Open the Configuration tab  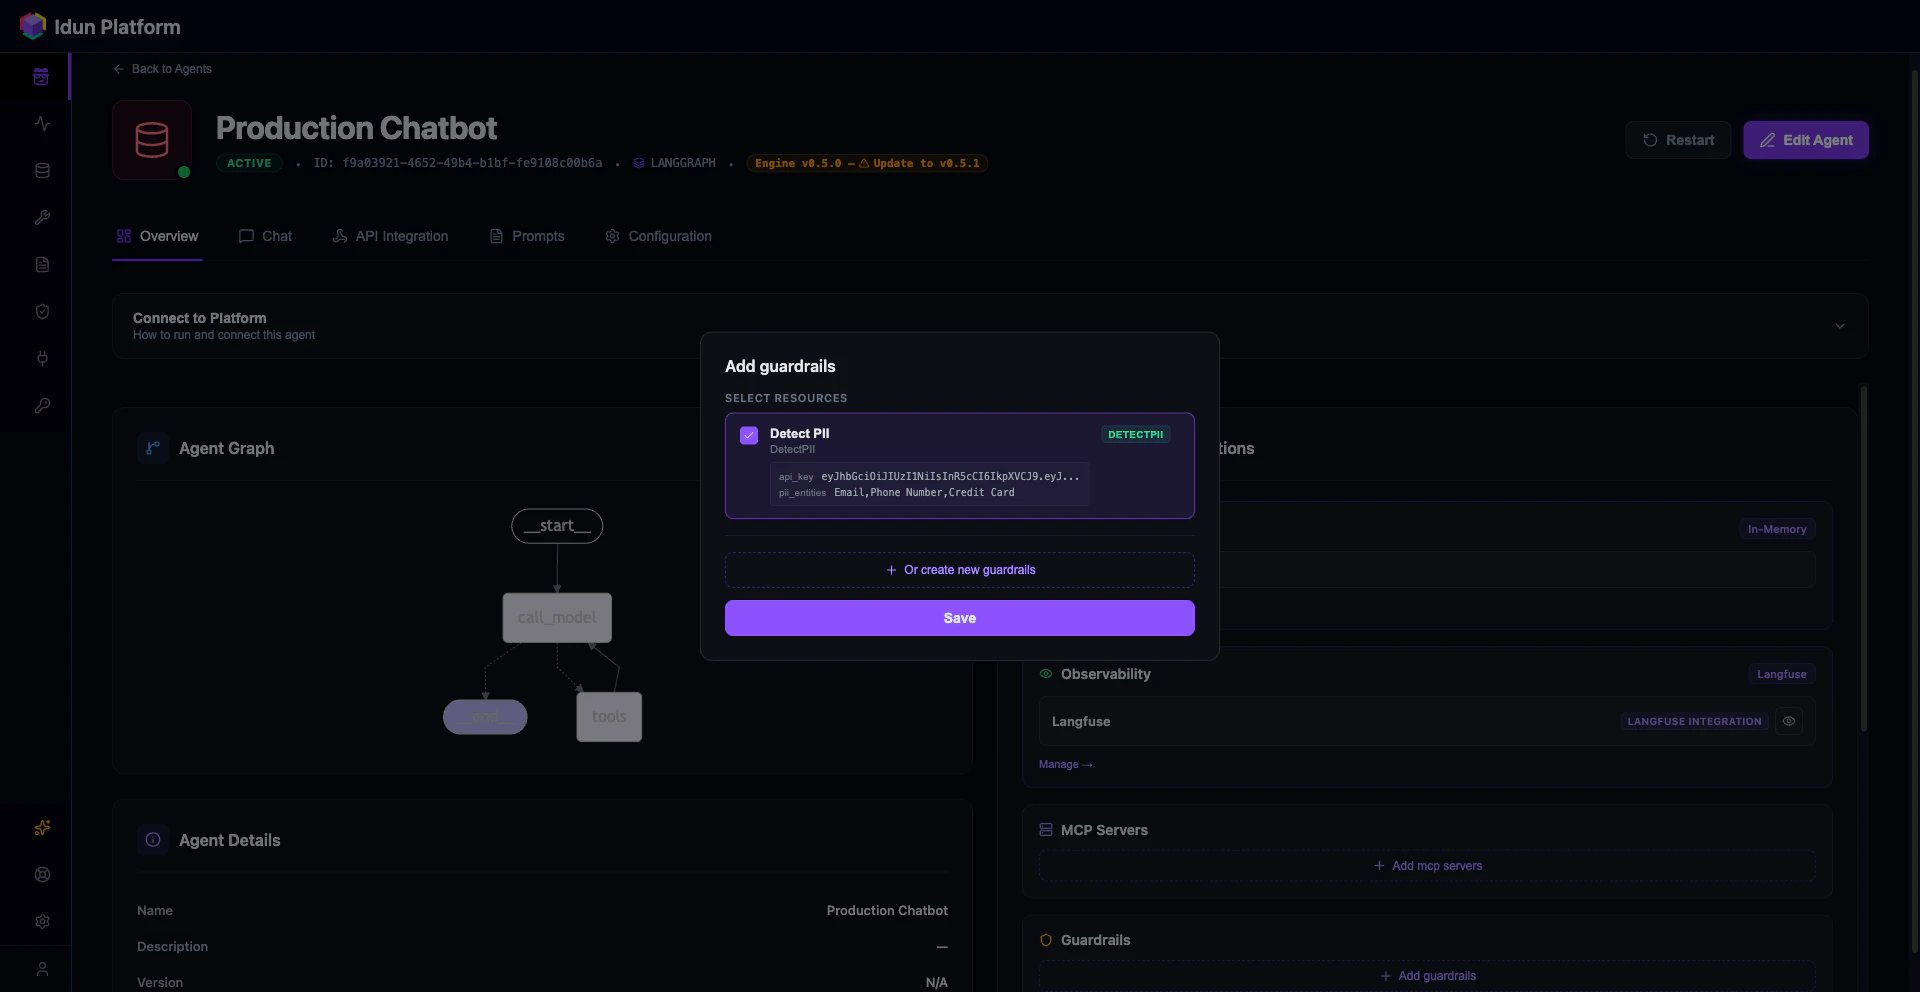(658, 236)
